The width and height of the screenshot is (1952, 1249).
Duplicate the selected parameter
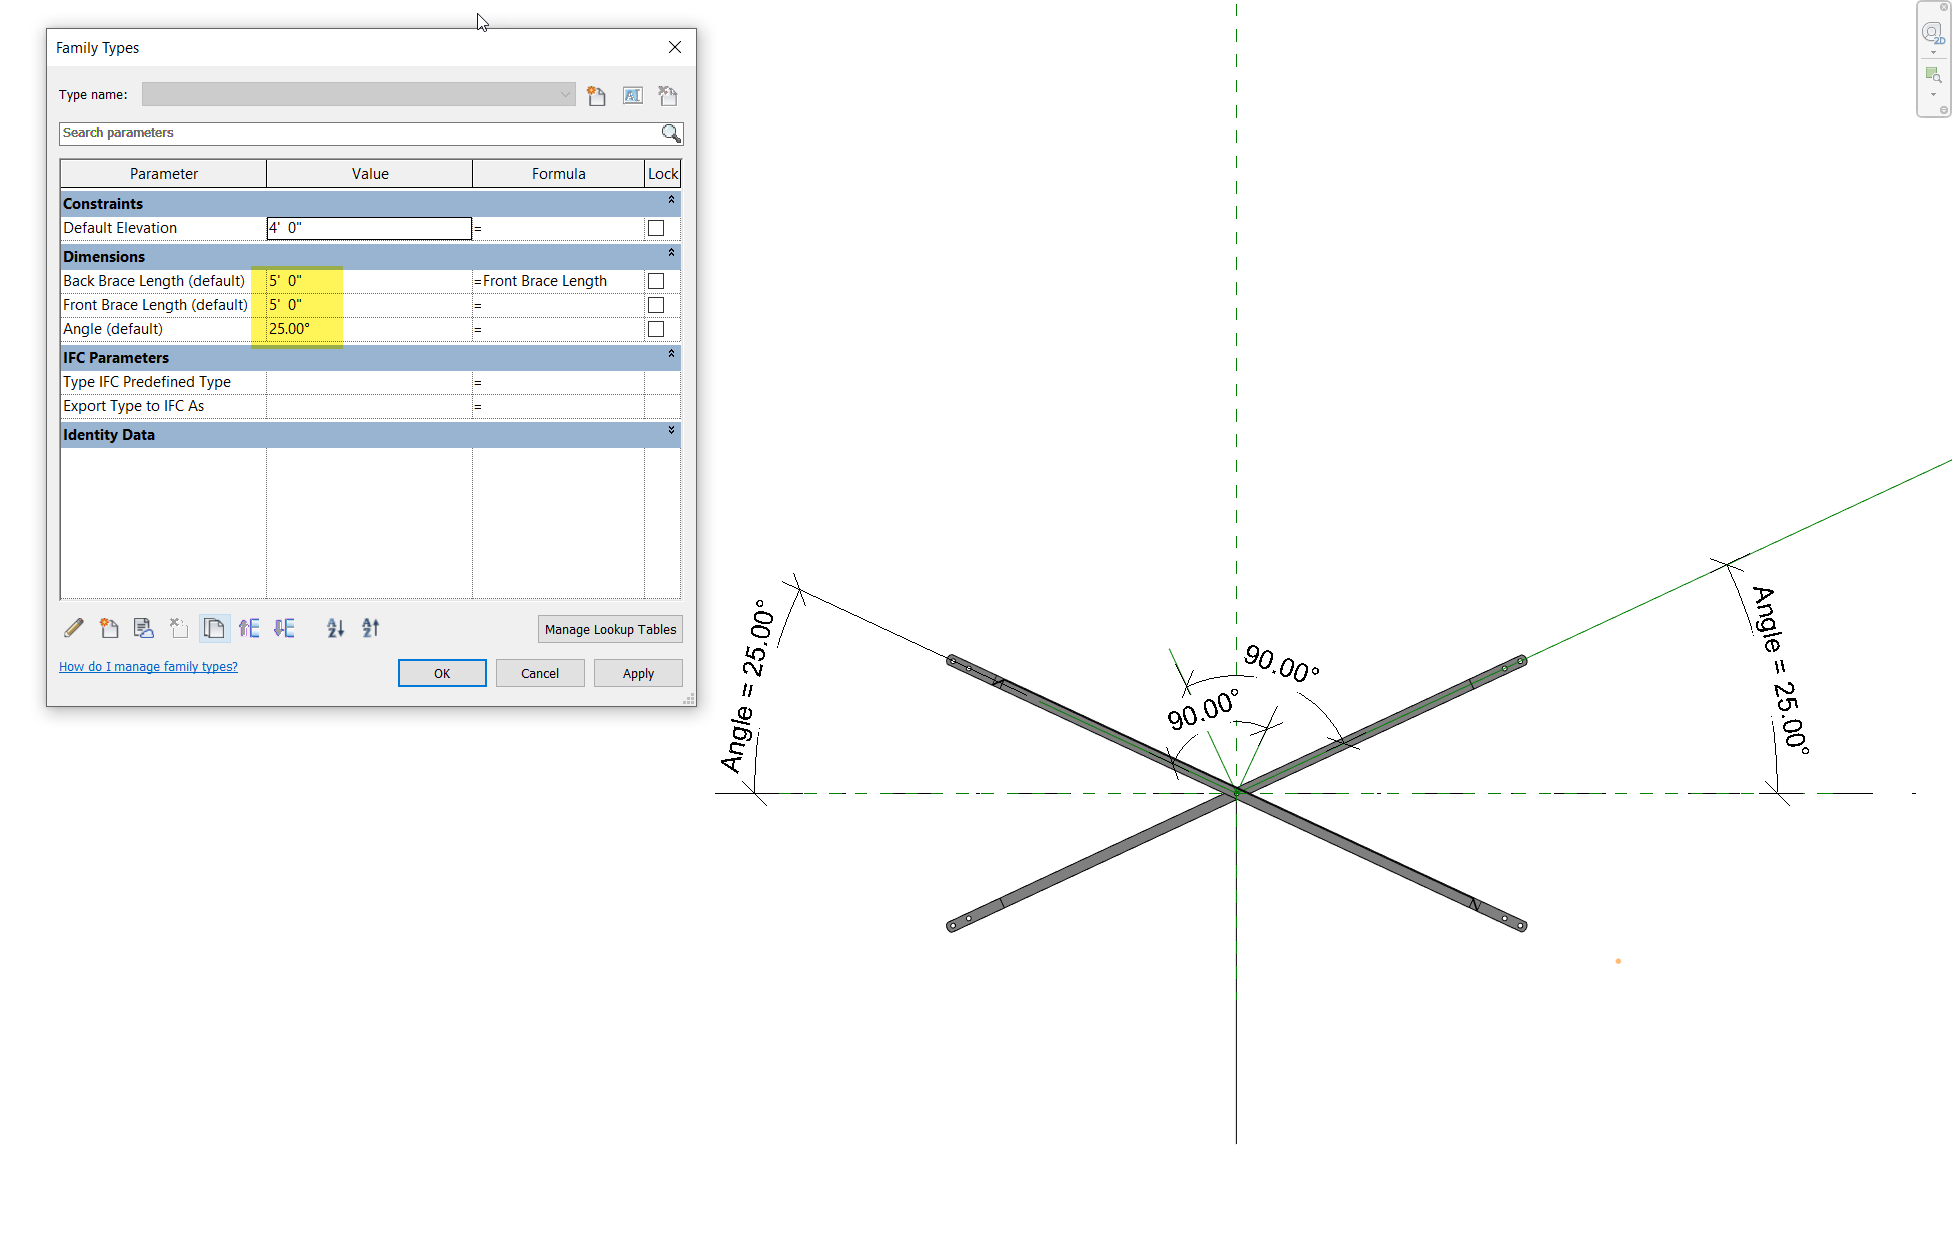[214, 628]
